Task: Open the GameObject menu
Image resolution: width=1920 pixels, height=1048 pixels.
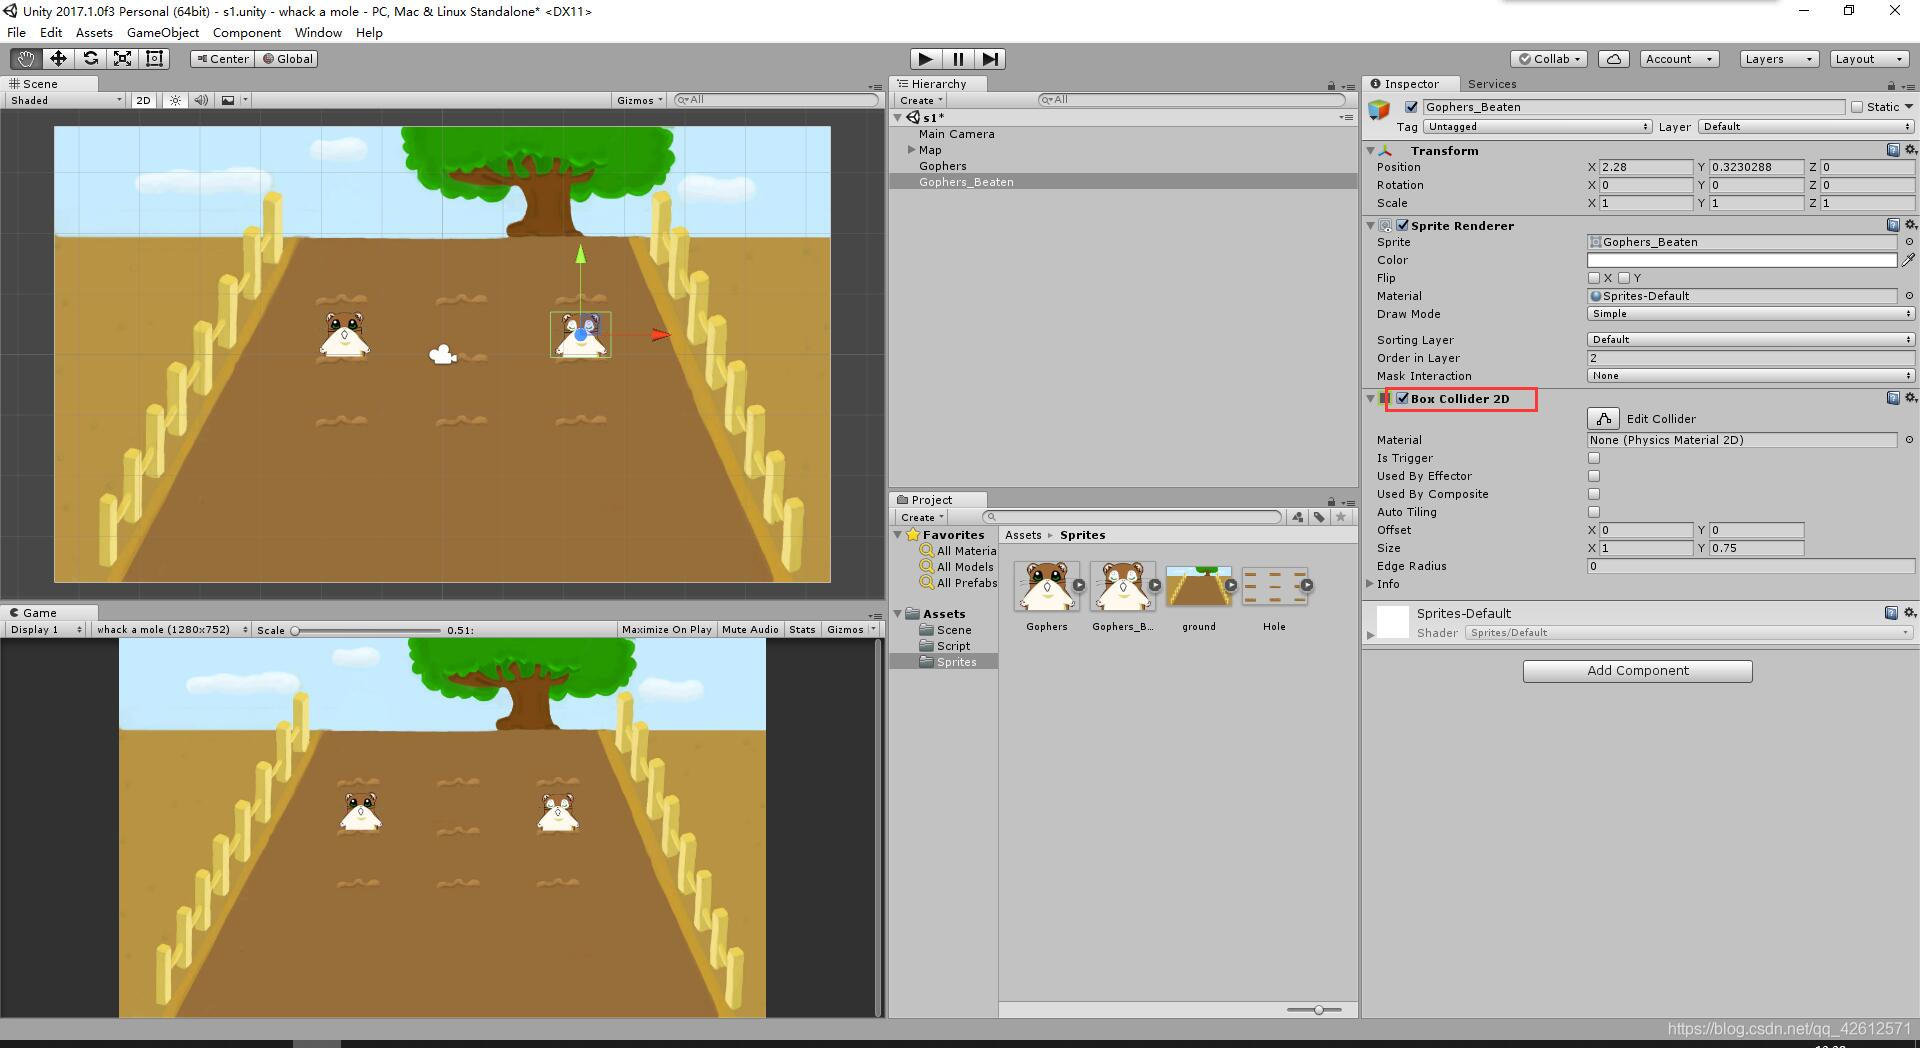Action: [x=162, y=32]
